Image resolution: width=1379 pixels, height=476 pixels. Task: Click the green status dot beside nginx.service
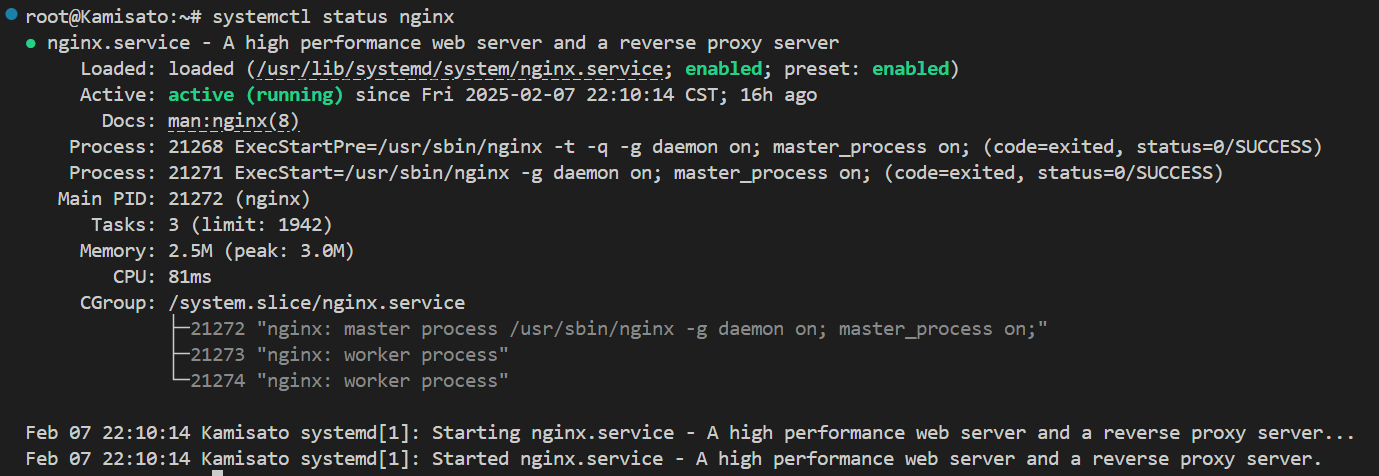pyautogui.click(x=32, y=44)
